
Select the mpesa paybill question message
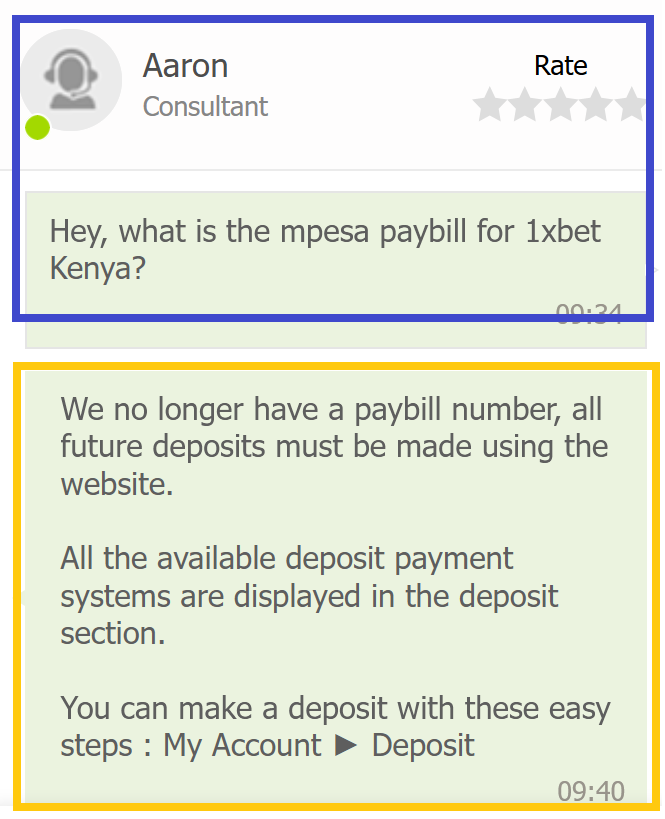tap(335, 270)
